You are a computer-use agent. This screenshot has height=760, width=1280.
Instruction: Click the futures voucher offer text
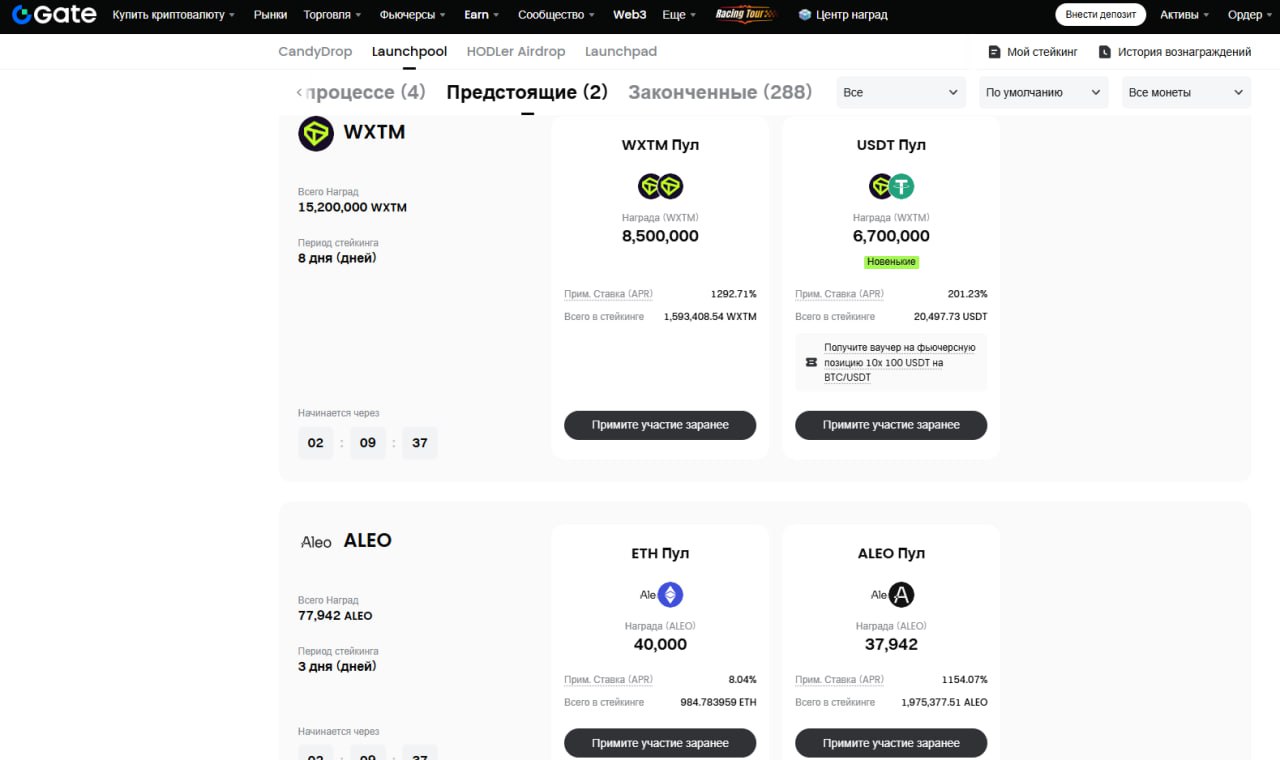point(899,362)
